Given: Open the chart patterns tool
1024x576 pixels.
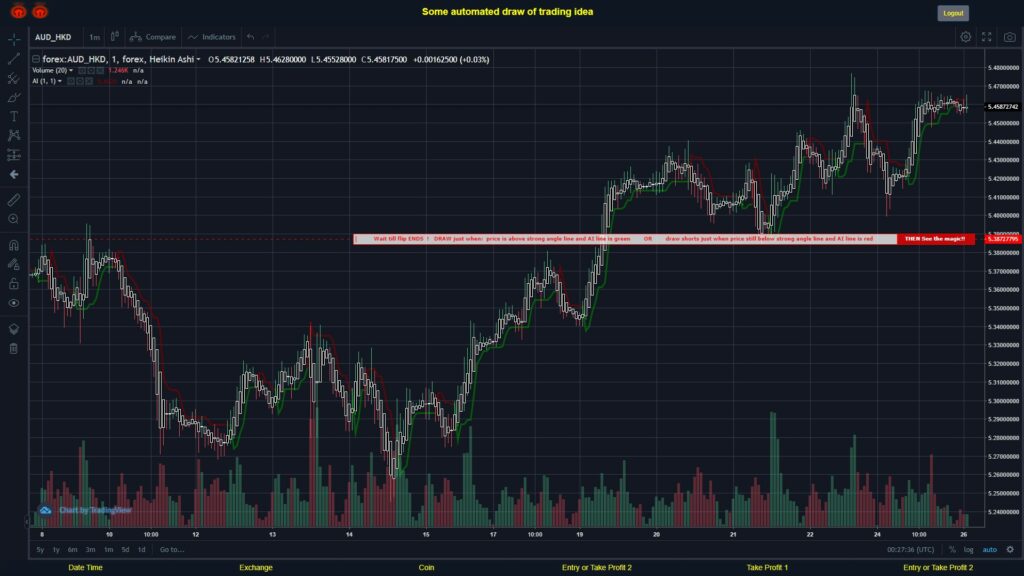Looking at the screenshot, I should point(14,135).
